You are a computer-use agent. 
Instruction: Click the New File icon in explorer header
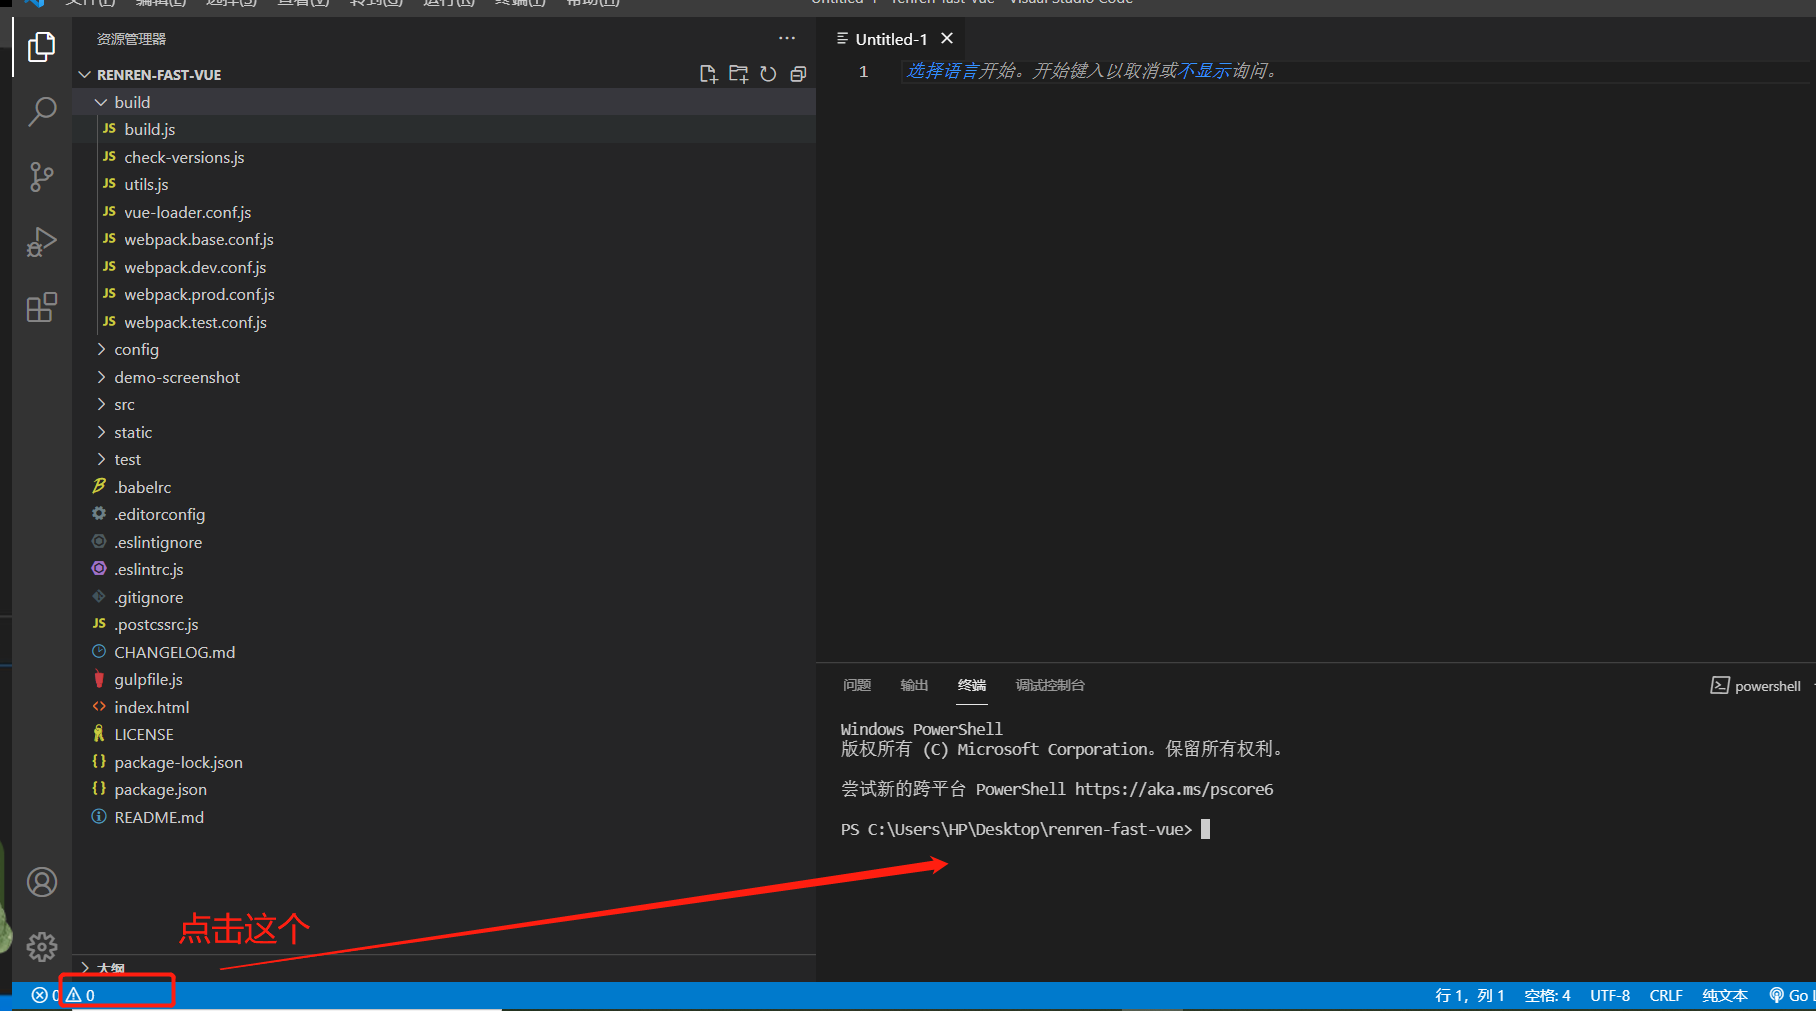708,74
